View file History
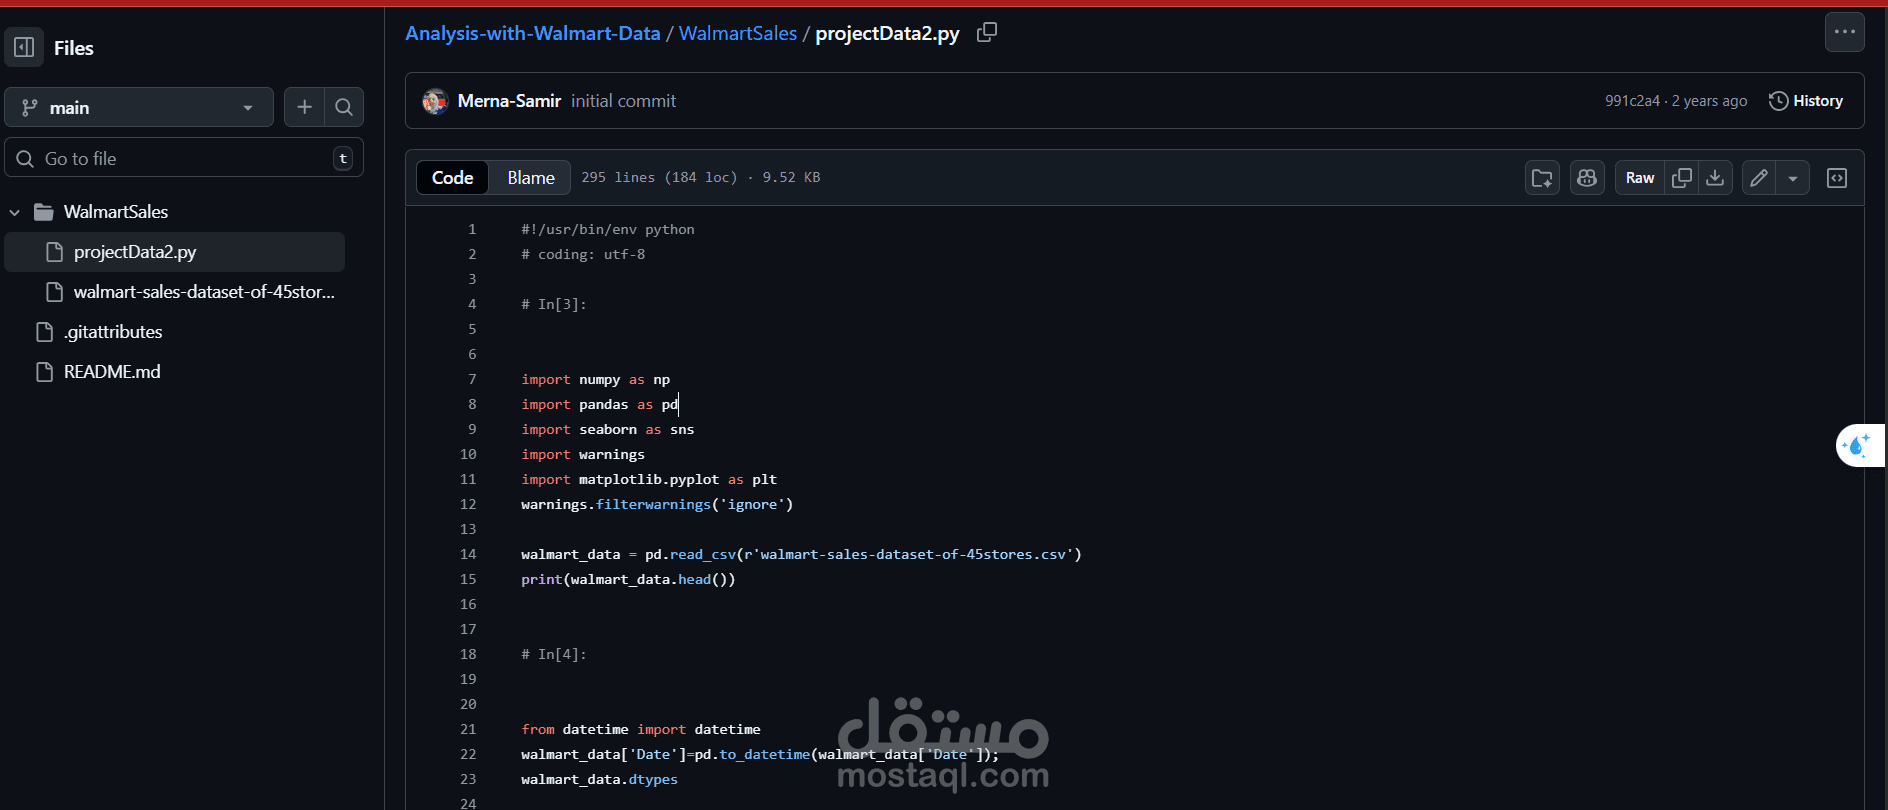Viewport: 1888px width, 810px height. (1806, 101)
